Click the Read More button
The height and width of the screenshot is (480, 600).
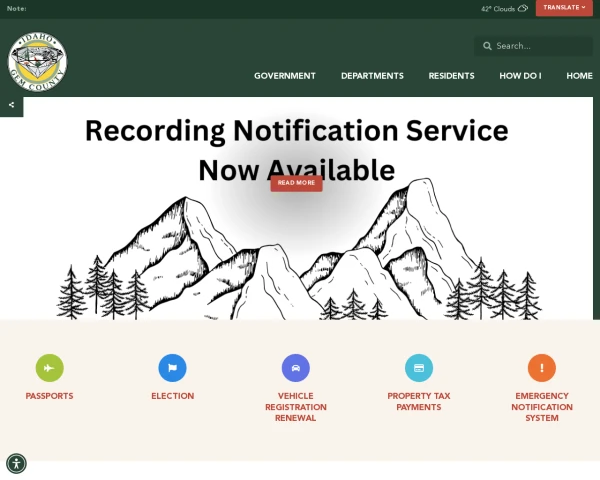pyautogui.click(x=297, y=183)
